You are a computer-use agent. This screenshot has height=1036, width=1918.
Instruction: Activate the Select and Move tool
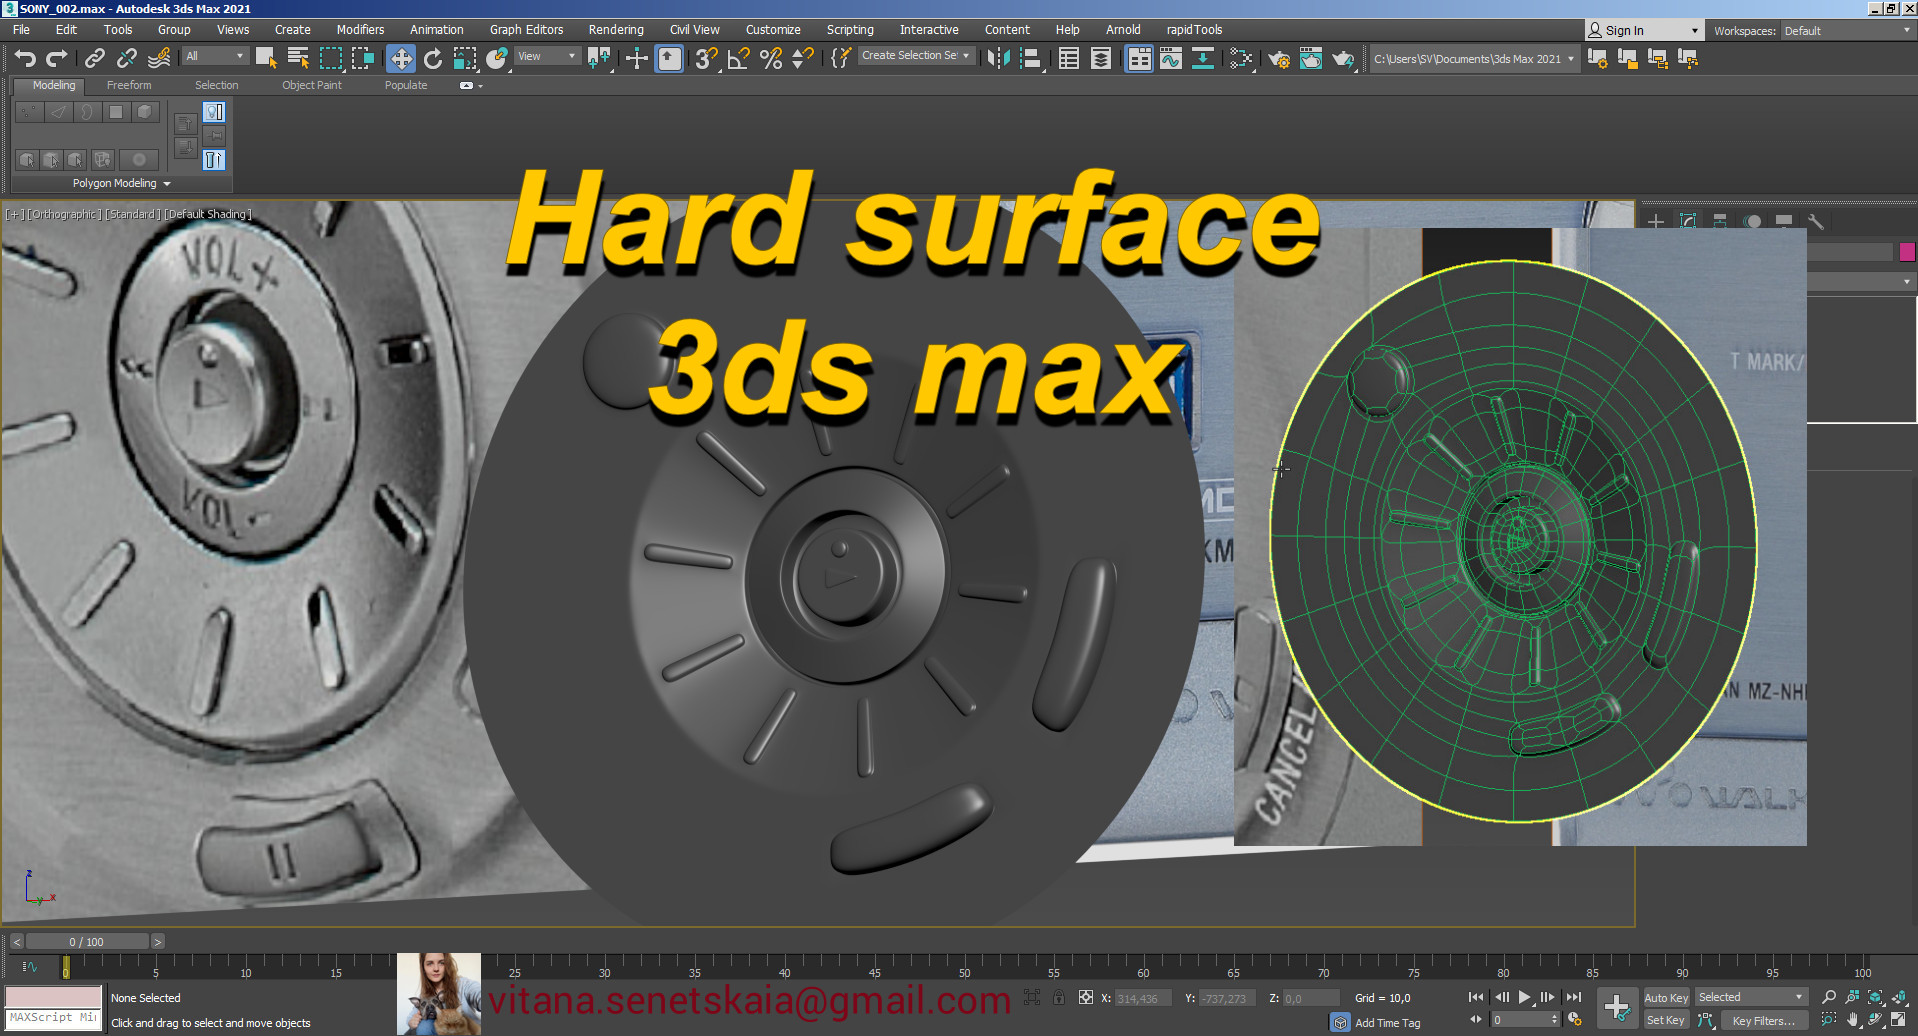(x=400, y=58)
